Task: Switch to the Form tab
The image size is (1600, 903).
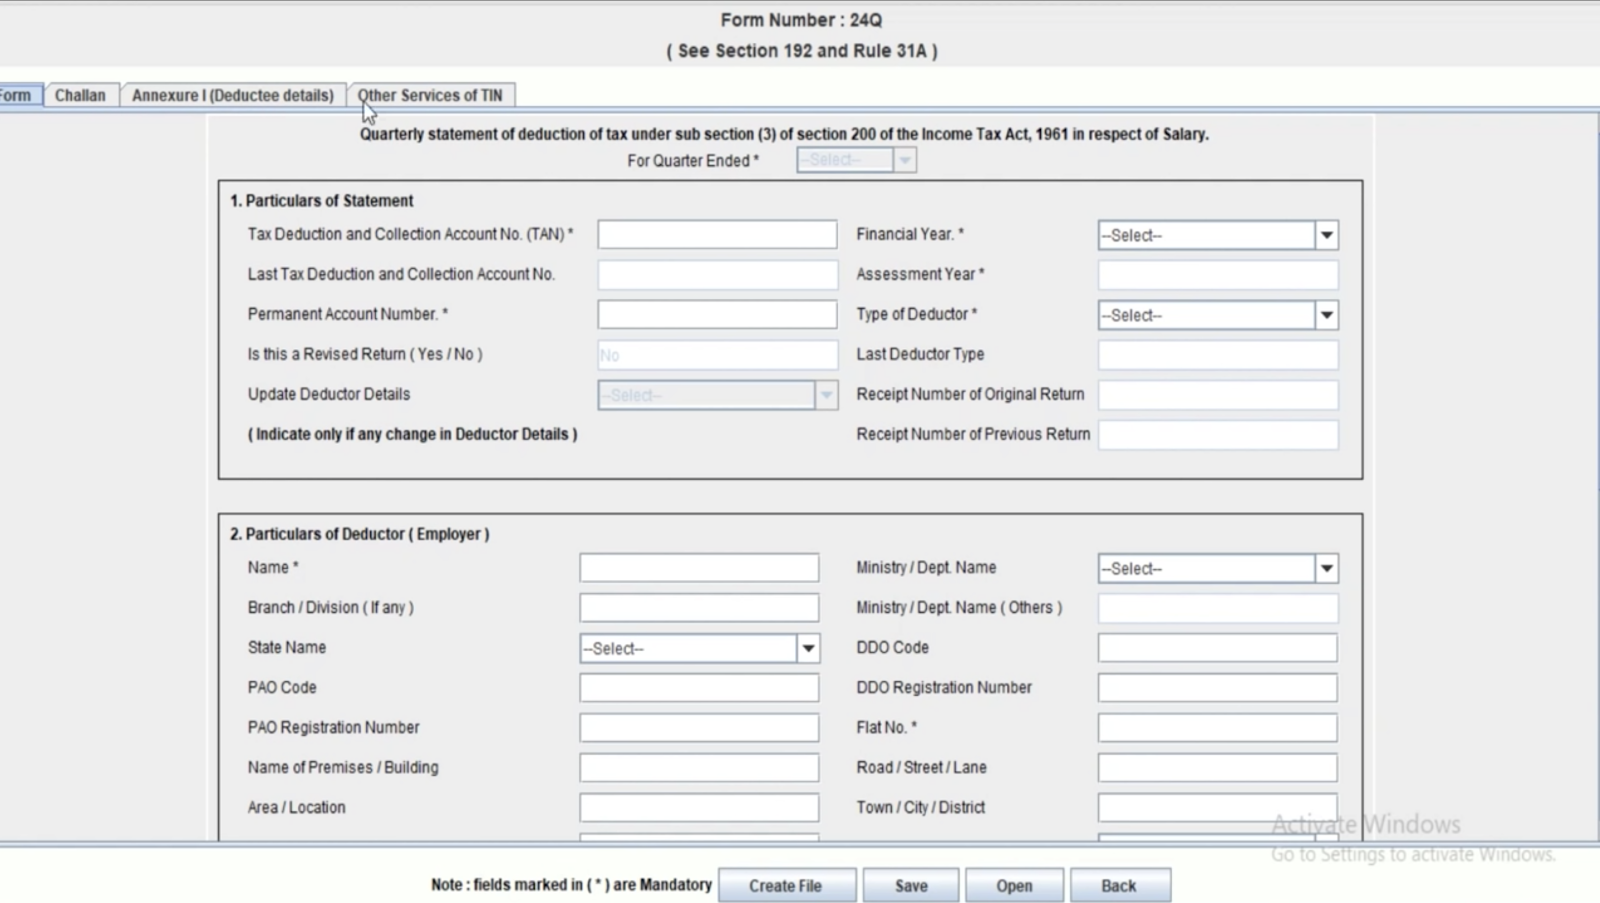Action: pos(15,94)
